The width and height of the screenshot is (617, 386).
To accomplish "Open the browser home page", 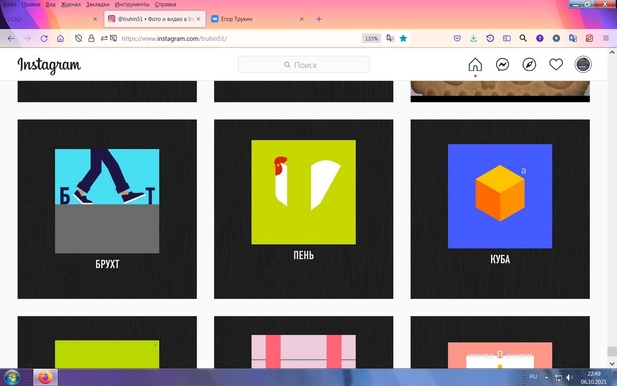I will (60, 39).
